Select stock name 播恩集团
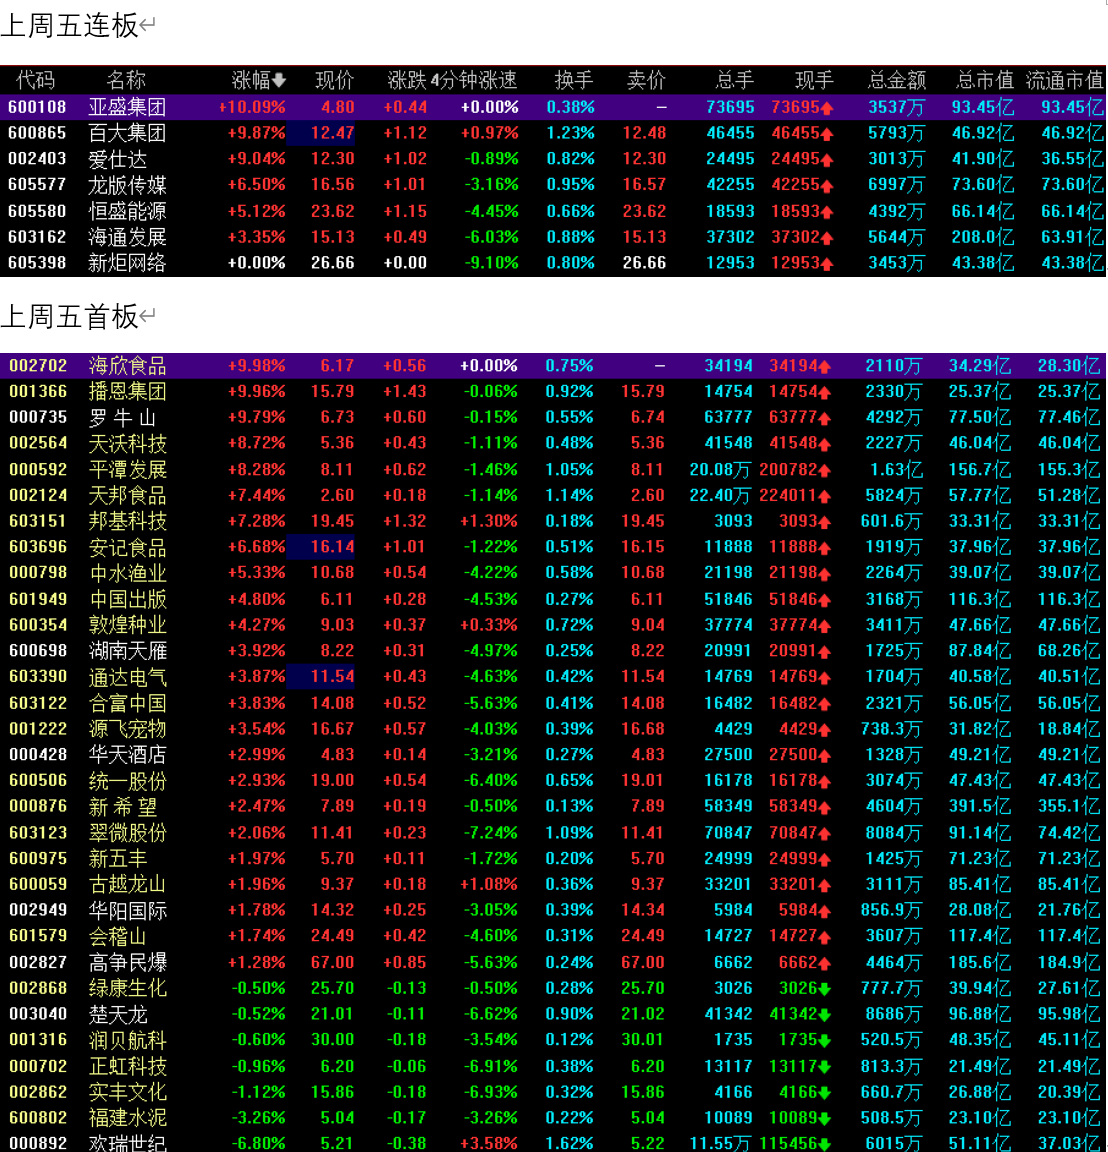Screen dimensions: 1108x1152 [127, 392]
